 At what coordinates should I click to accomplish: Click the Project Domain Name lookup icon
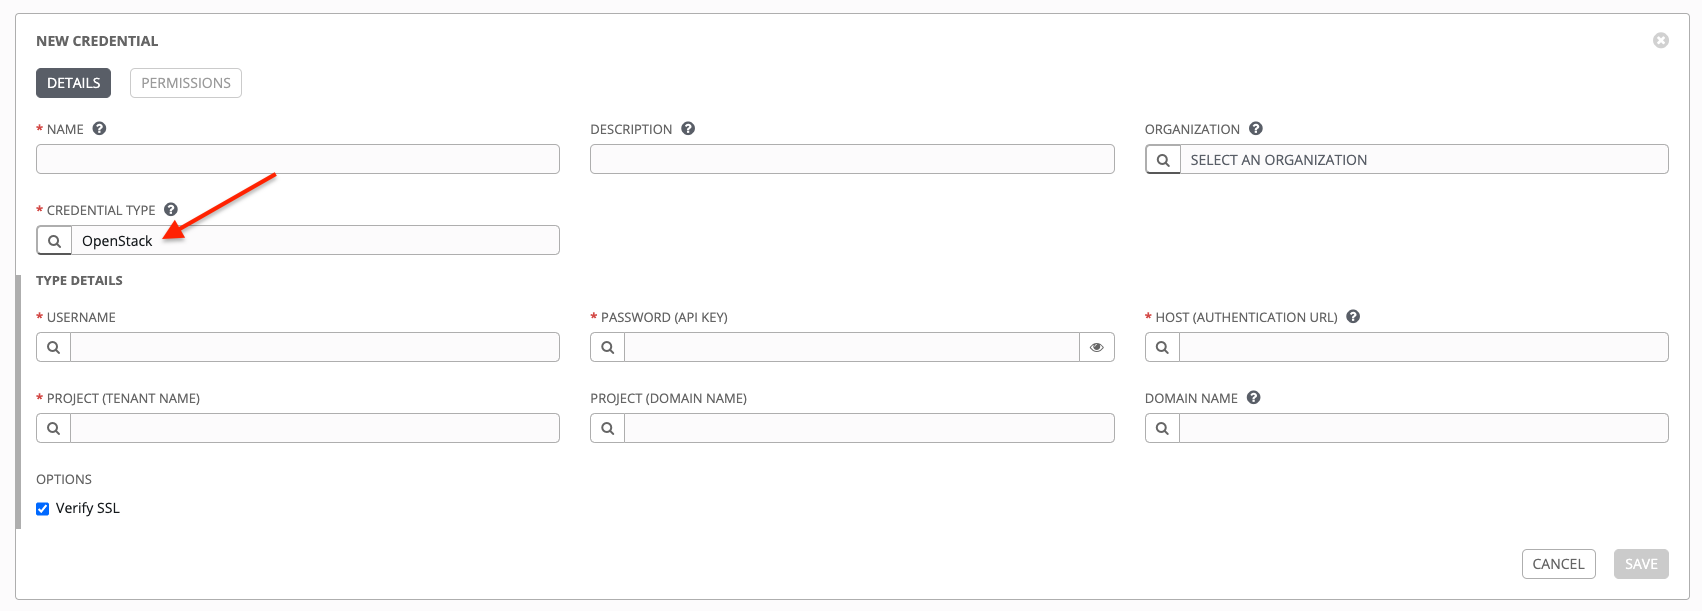(x=608, y=428)
